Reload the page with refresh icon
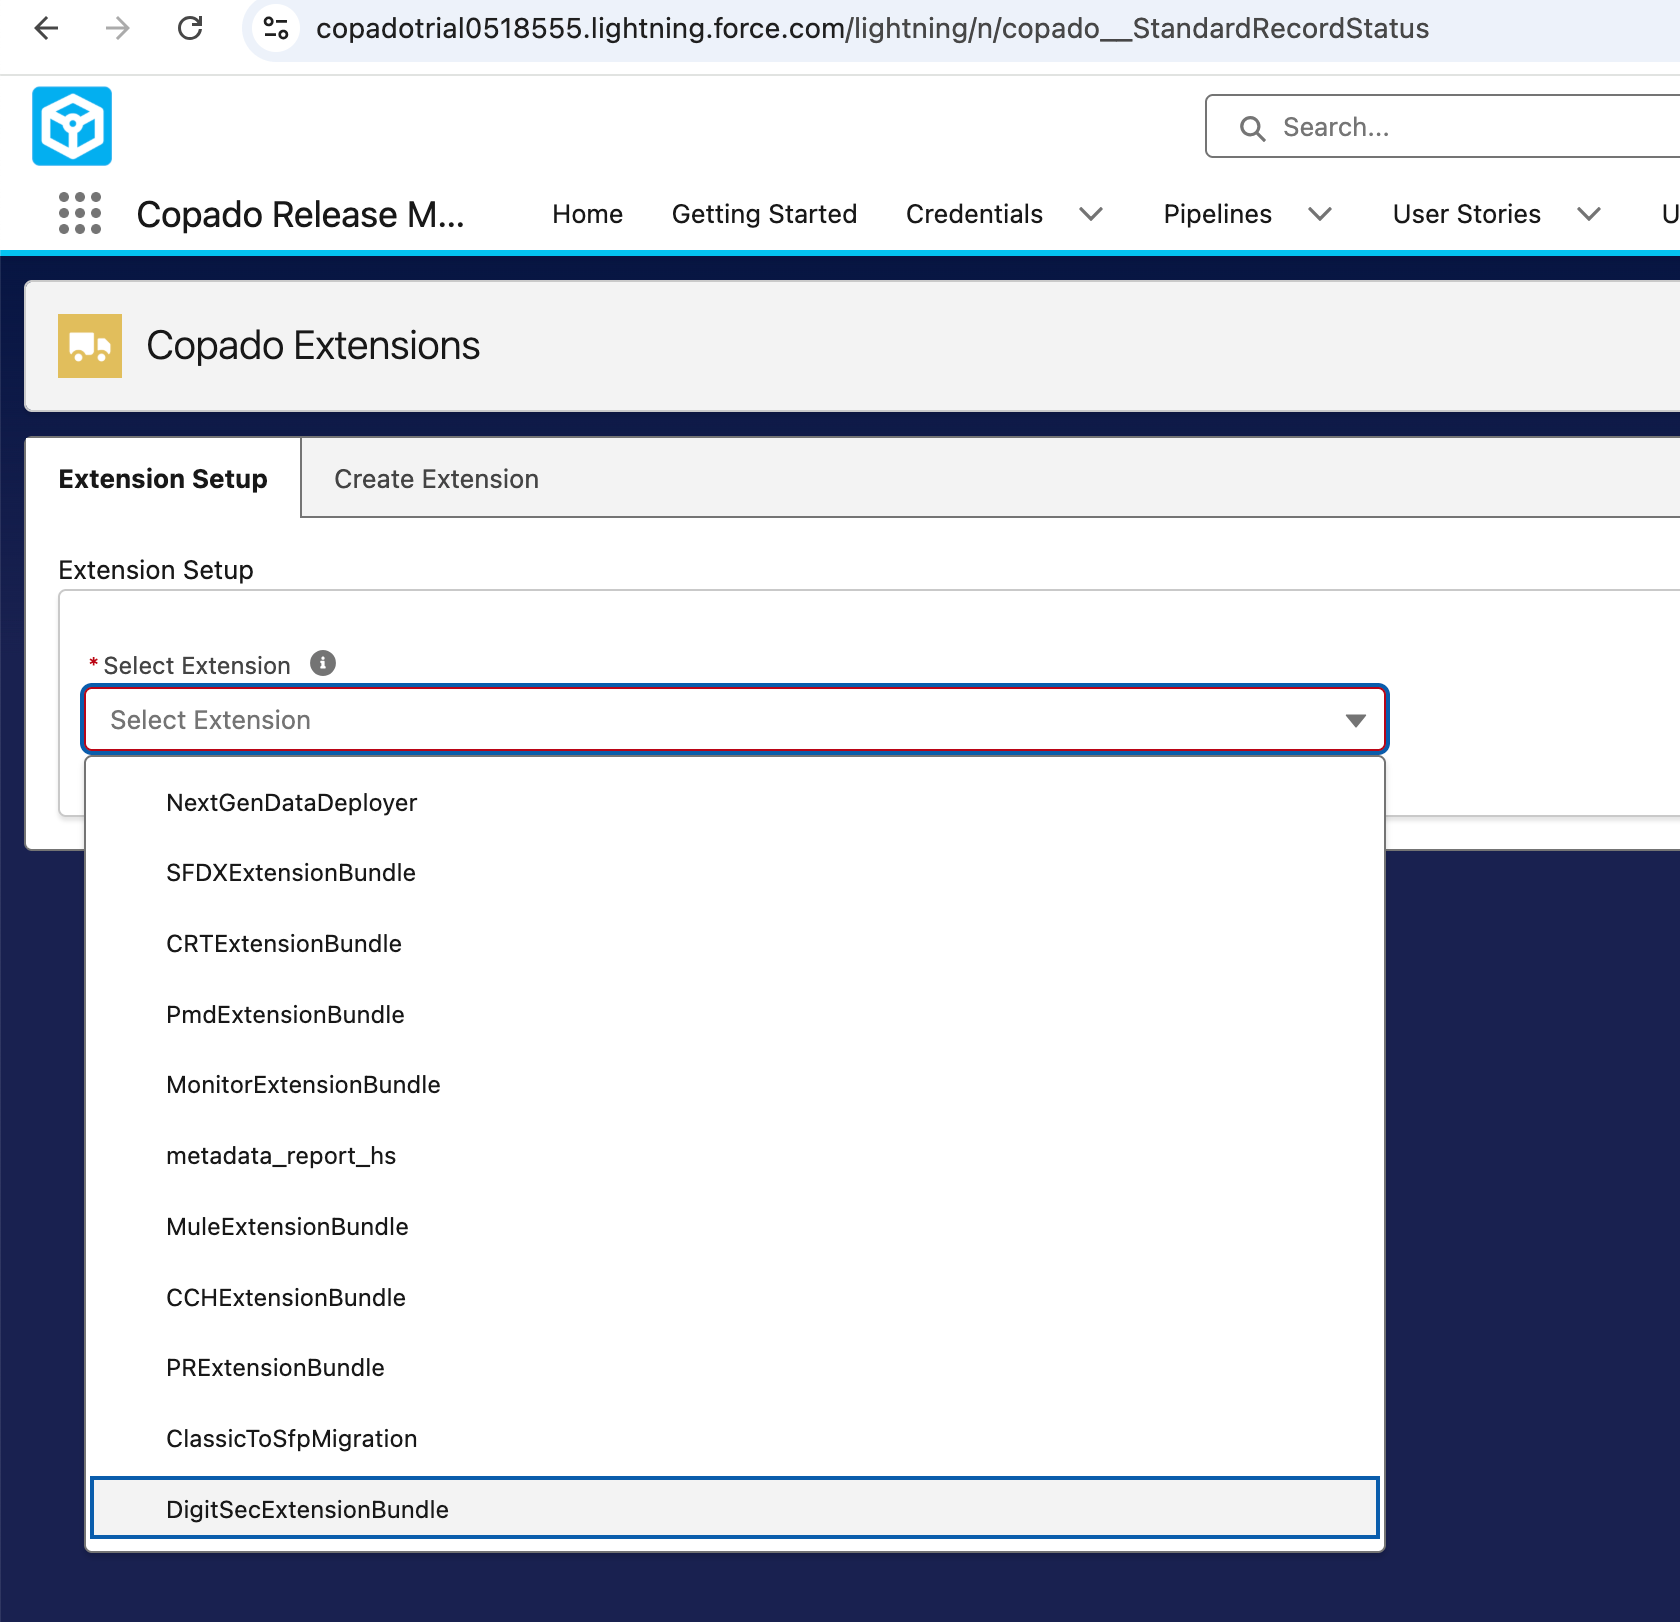The height and width of the screenshot is (1622, 1680). [x=190, y=28]
